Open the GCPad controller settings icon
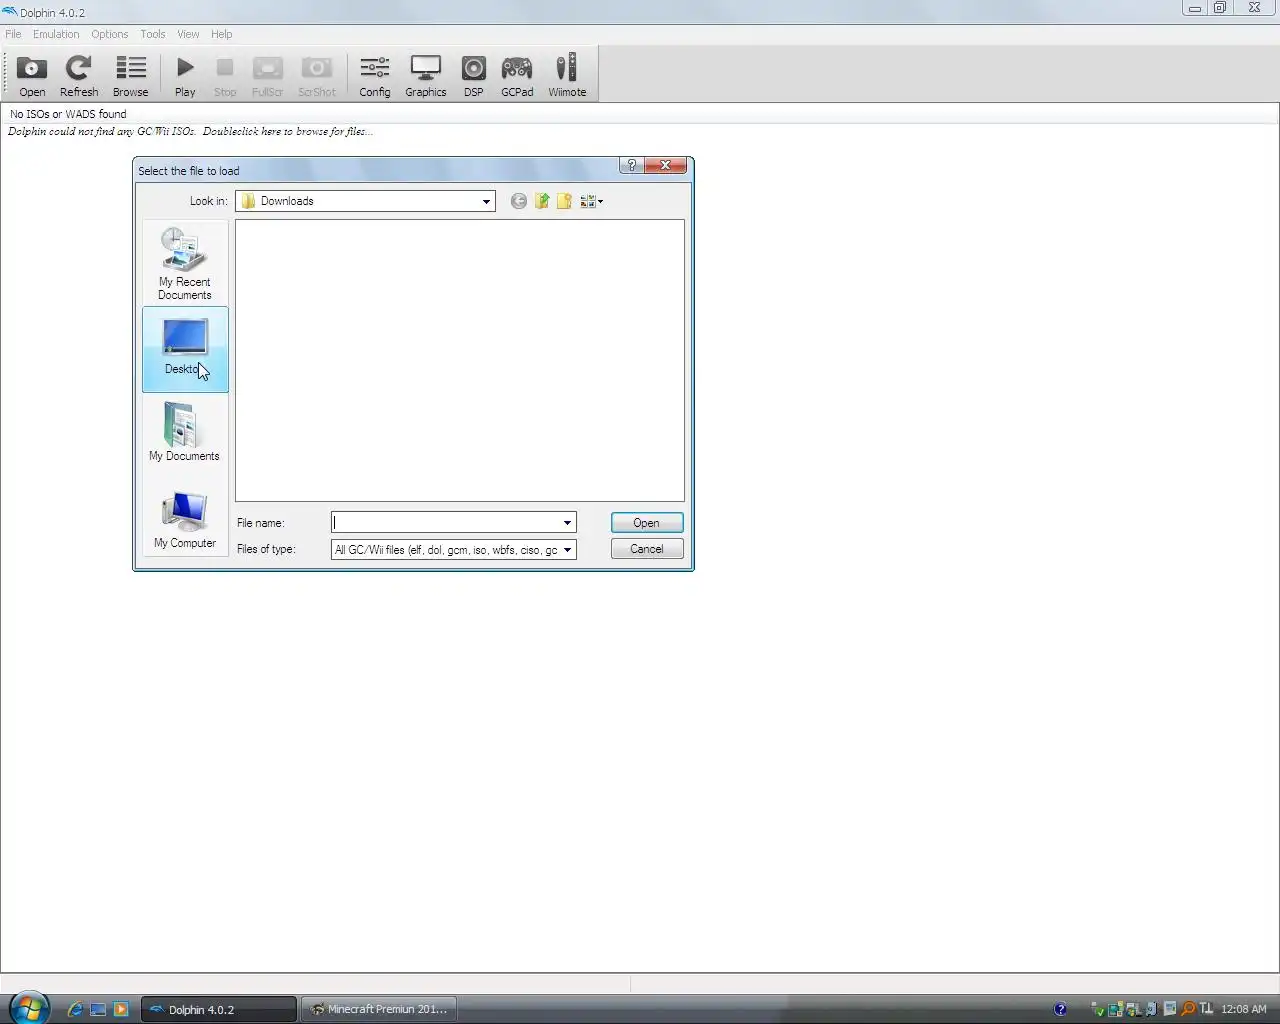This screenshot has width=1280, height=1024. click(x=517, y=76)
